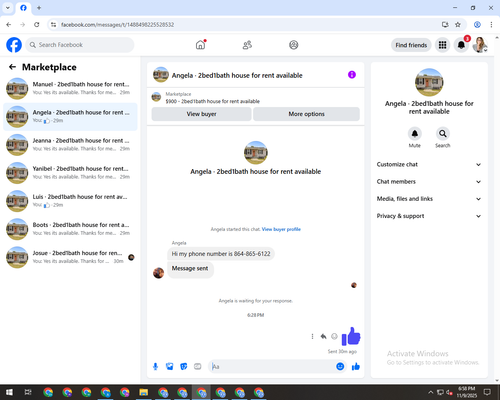Follow the View buyer profile link
The width and height of the screenshot is (500, 400).
(281, 229)
